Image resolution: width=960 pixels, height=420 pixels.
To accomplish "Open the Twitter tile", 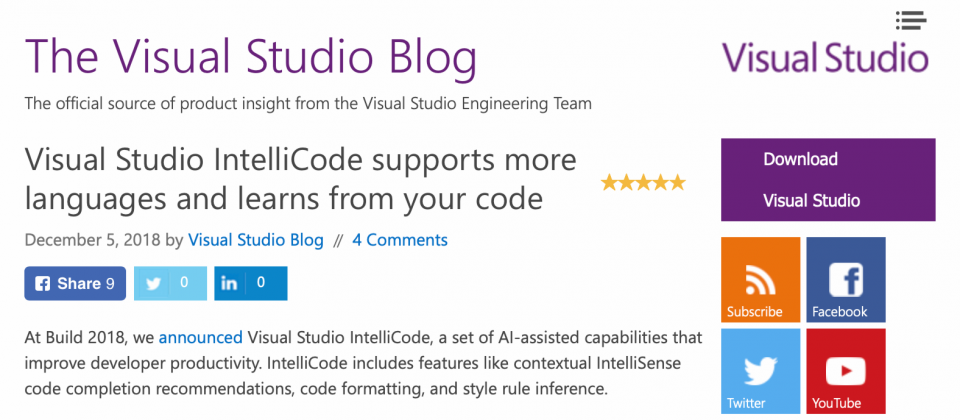I will point(760,371).
